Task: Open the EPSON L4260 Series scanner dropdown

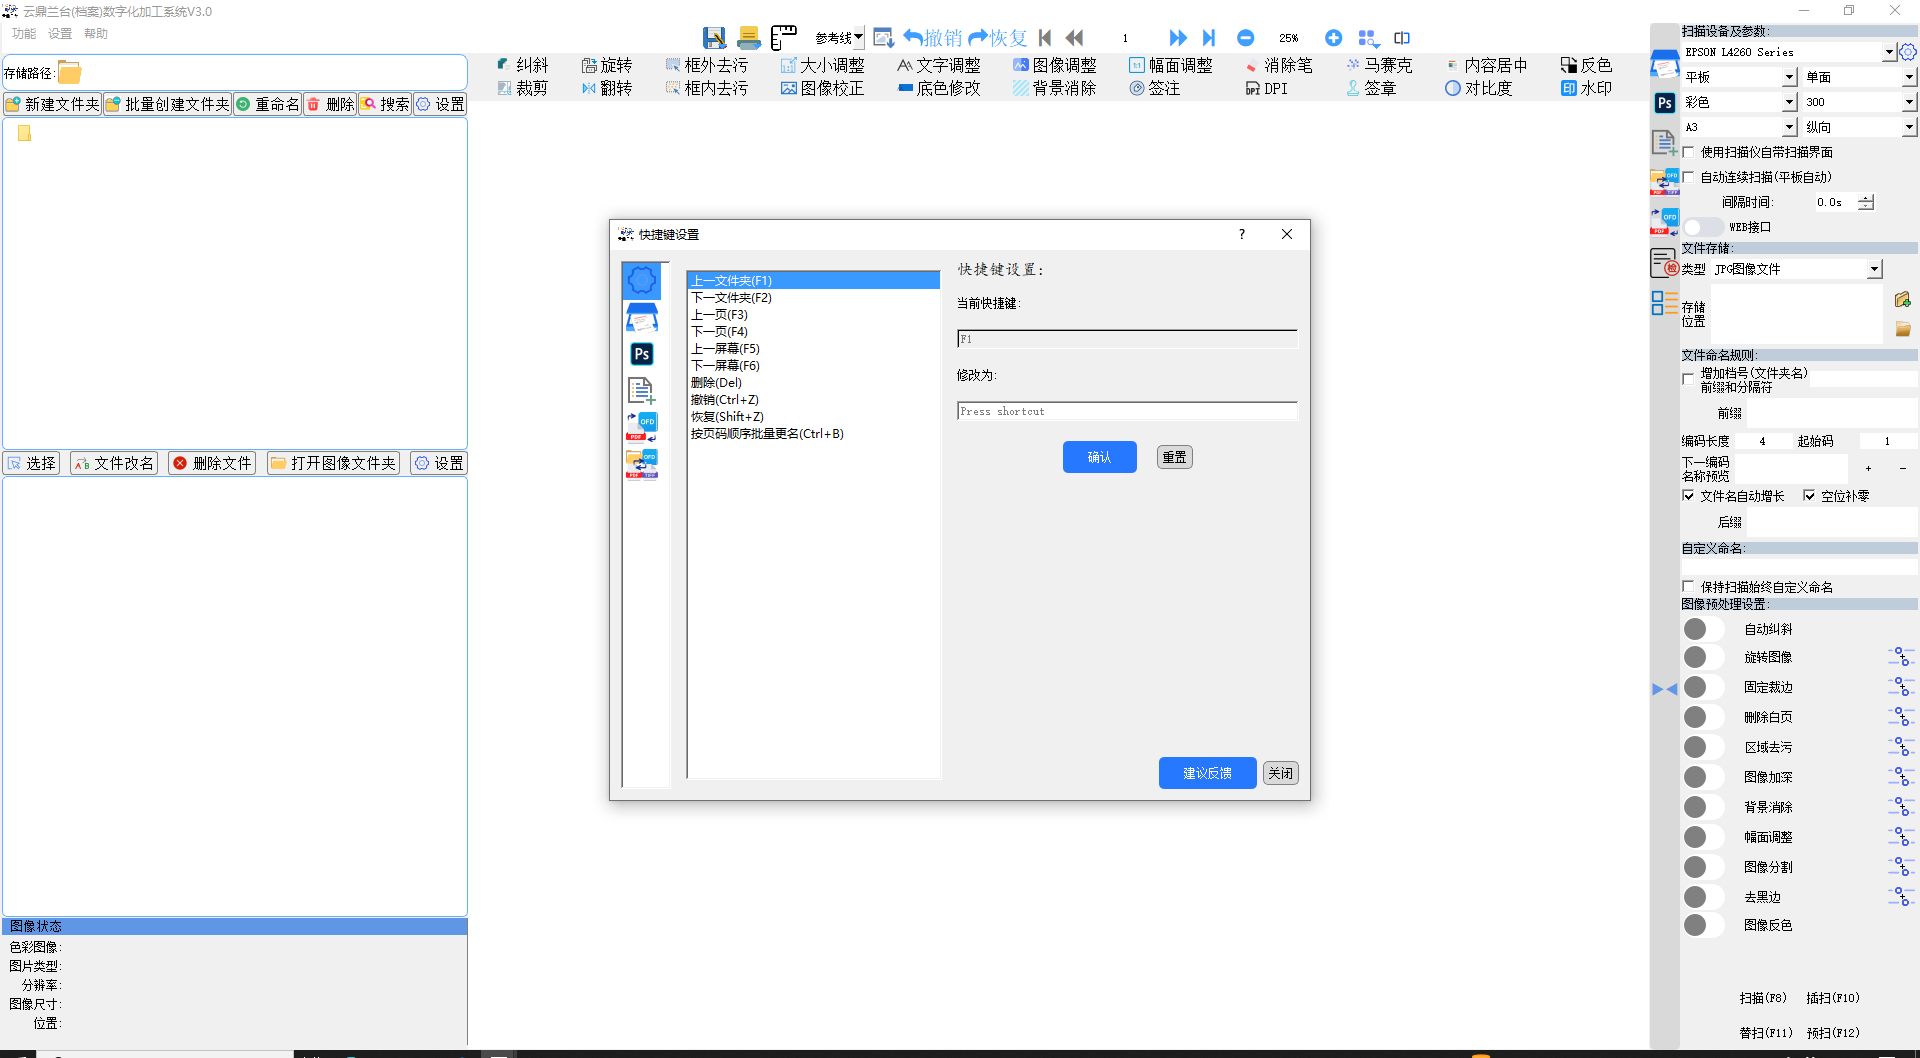Action: click(1888, 52)
